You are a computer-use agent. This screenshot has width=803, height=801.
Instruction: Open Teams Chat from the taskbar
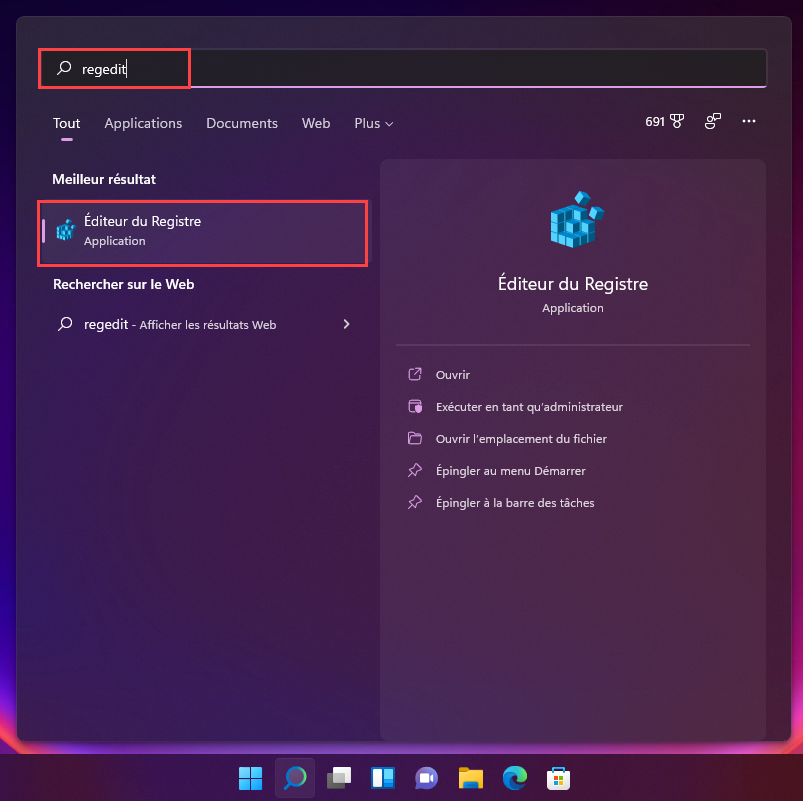point(427,778)
